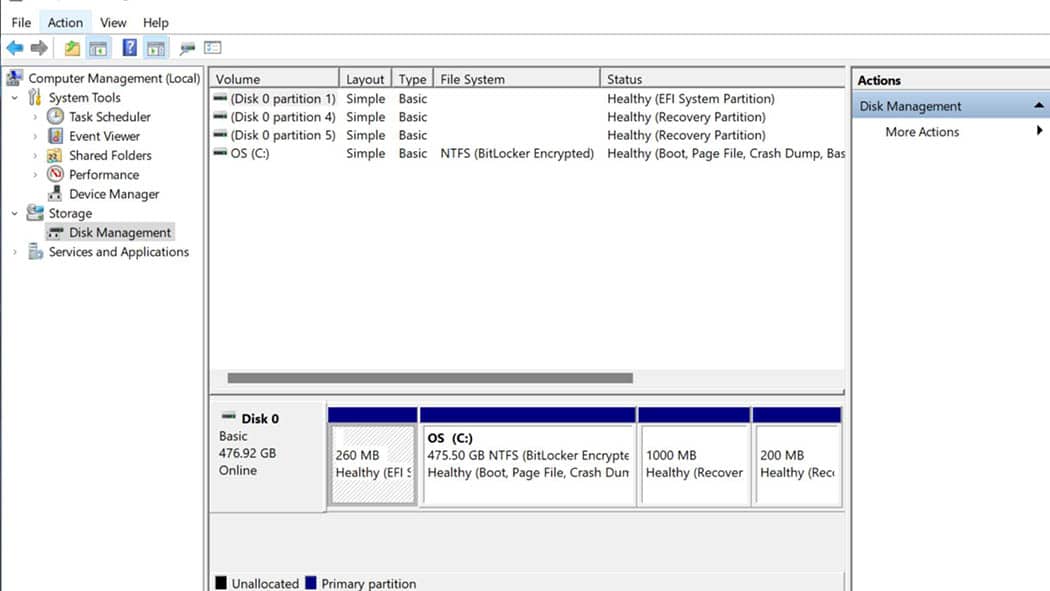Viewport: 1050px width, 591px height.
Task: Click the drive icon beside OS (C:) row
Action: click(x=220, y=153)
